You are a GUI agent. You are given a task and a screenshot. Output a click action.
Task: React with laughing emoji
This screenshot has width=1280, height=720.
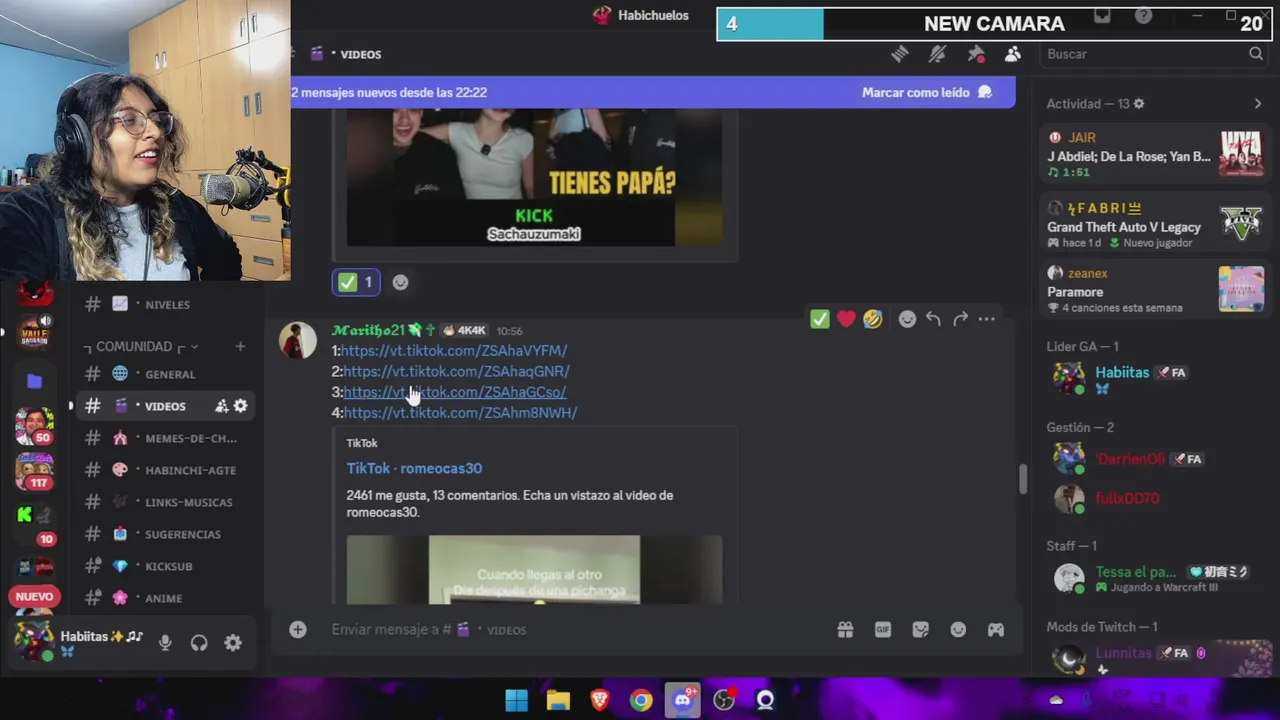[x=873, y=319]
